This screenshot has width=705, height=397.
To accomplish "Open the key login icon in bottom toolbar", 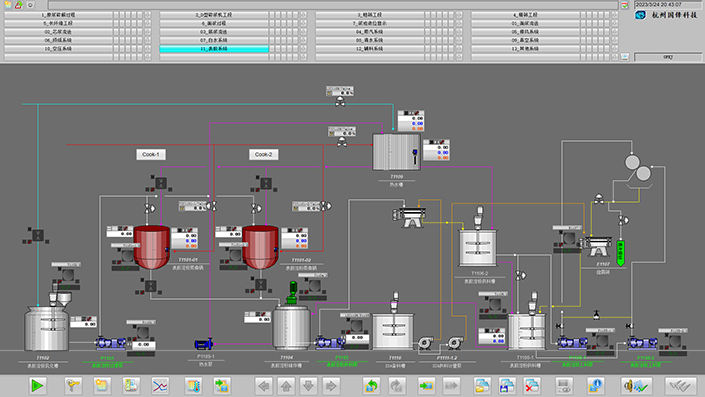I will click(x=73, y=385).
